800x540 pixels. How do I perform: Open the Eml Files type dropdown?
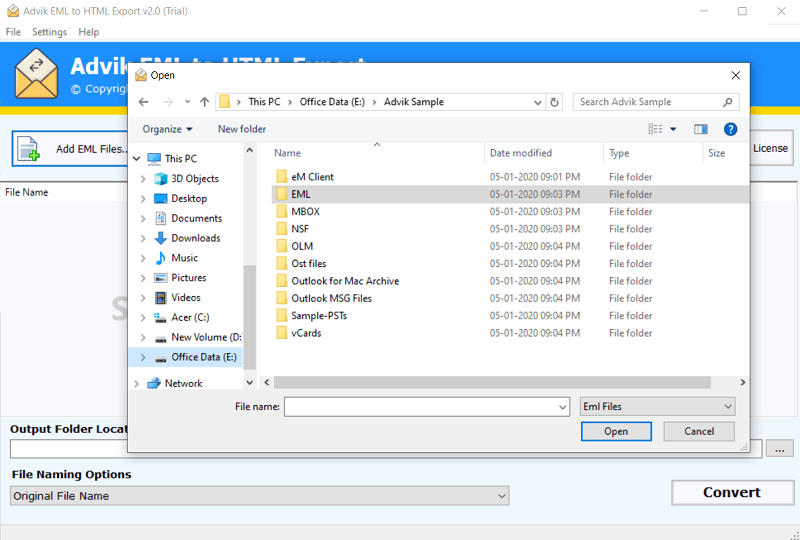coord(658,407)
